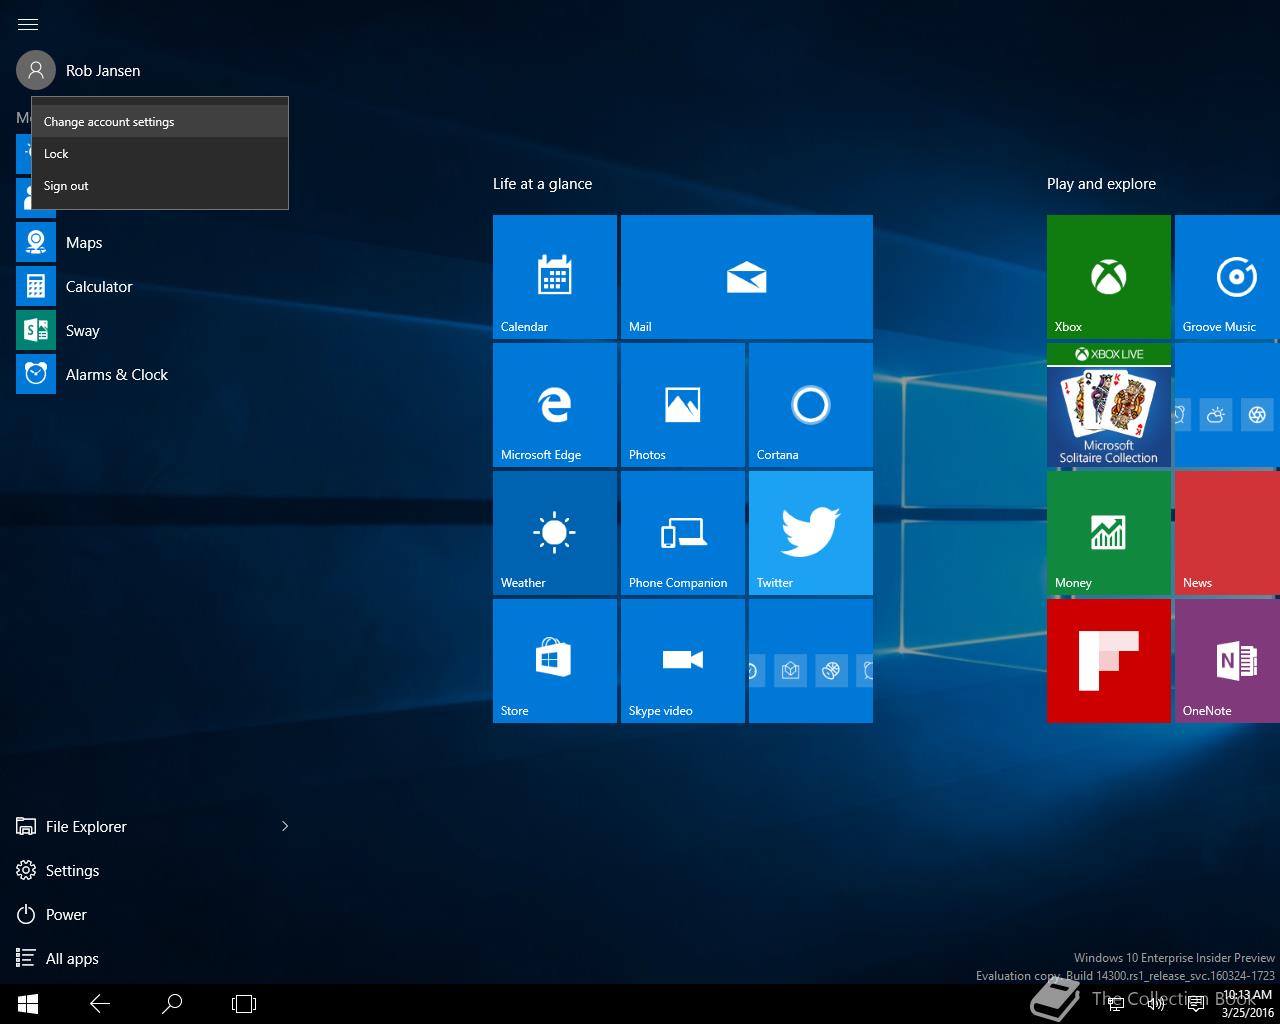The height and width of the screenshot is (1024, 1280).
Task: Open the Sway app
Action: [x=155, y=330]
